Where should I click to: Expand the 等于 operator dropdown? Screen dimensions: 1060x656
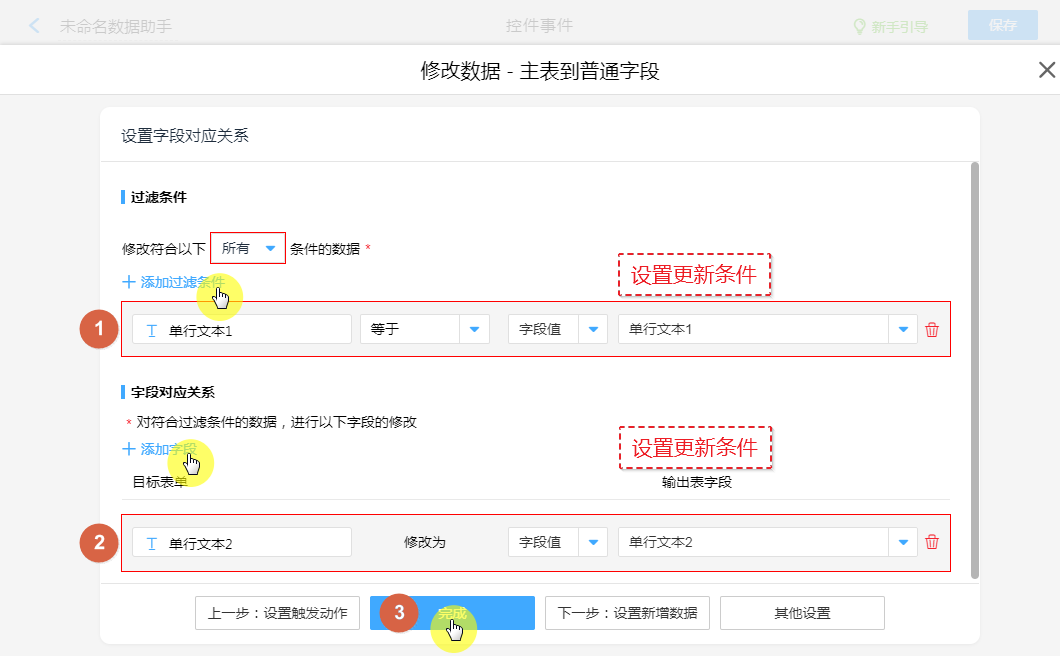point(474,329)
